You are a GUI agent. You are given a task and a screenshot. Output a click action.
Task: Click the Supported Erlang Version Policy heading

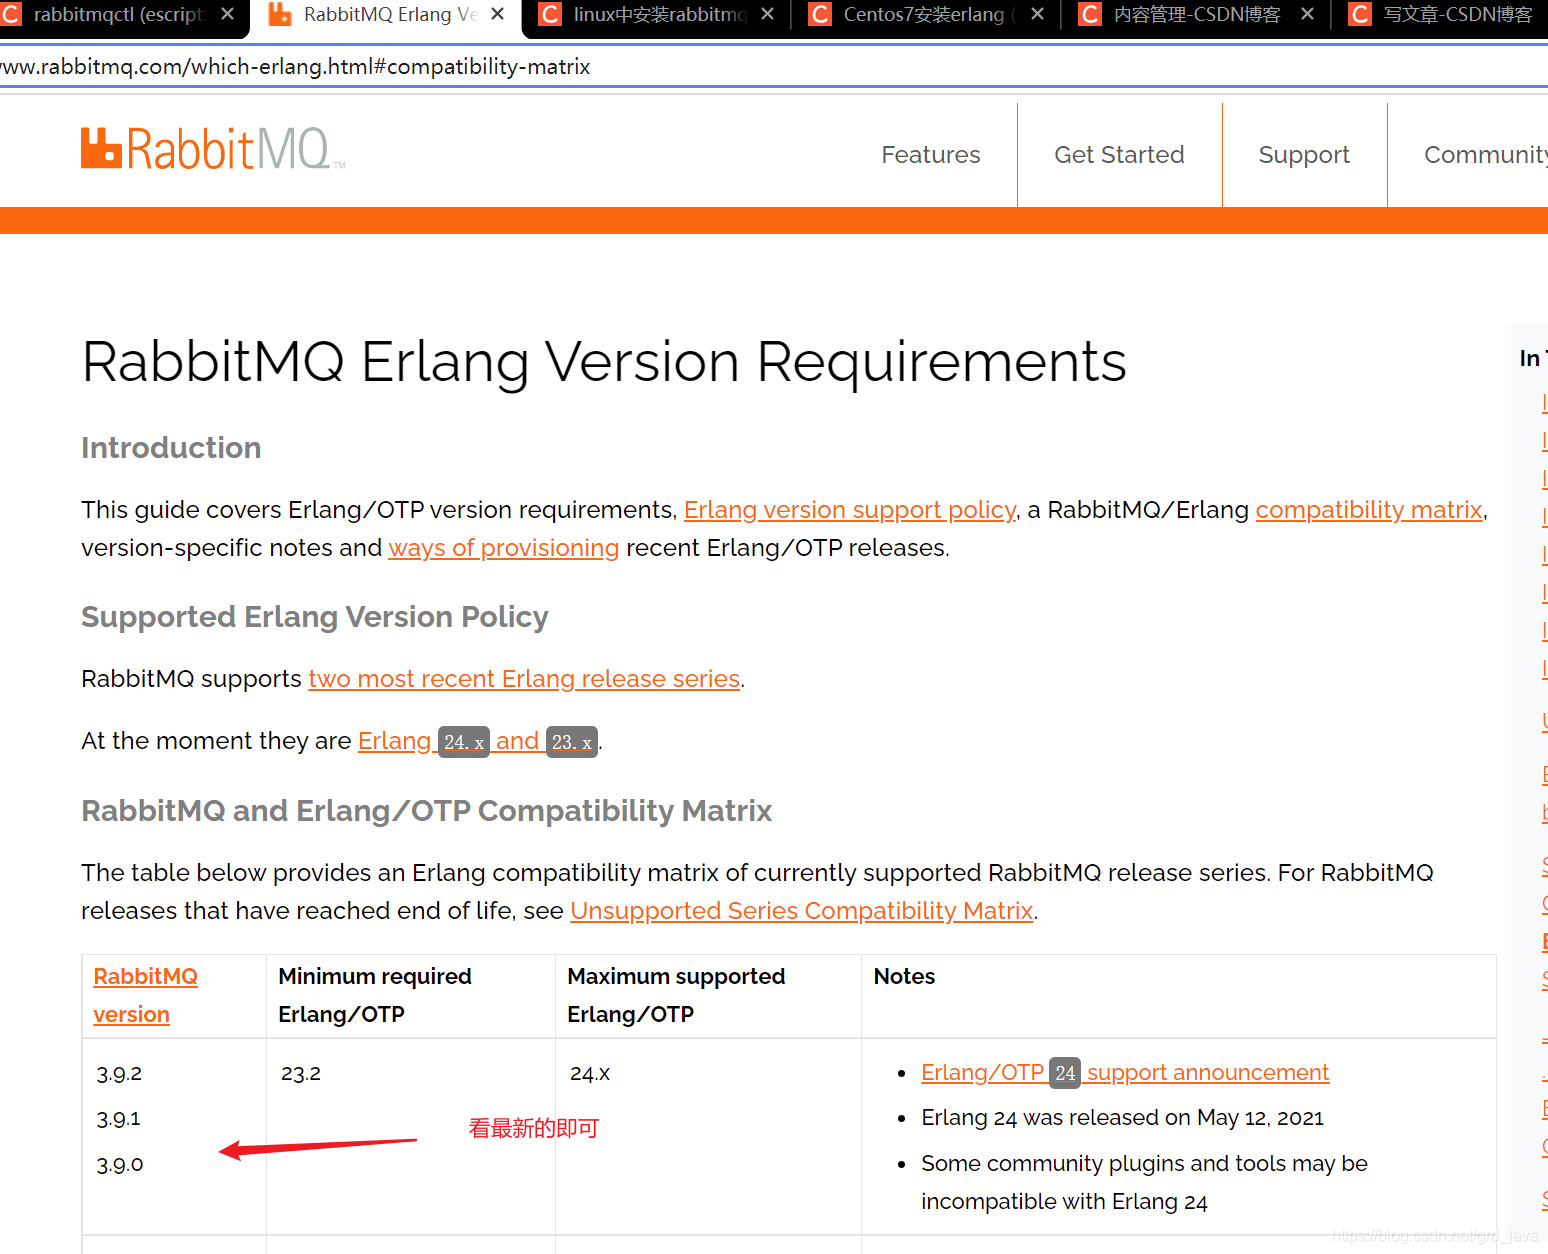(x=315, y=617)
